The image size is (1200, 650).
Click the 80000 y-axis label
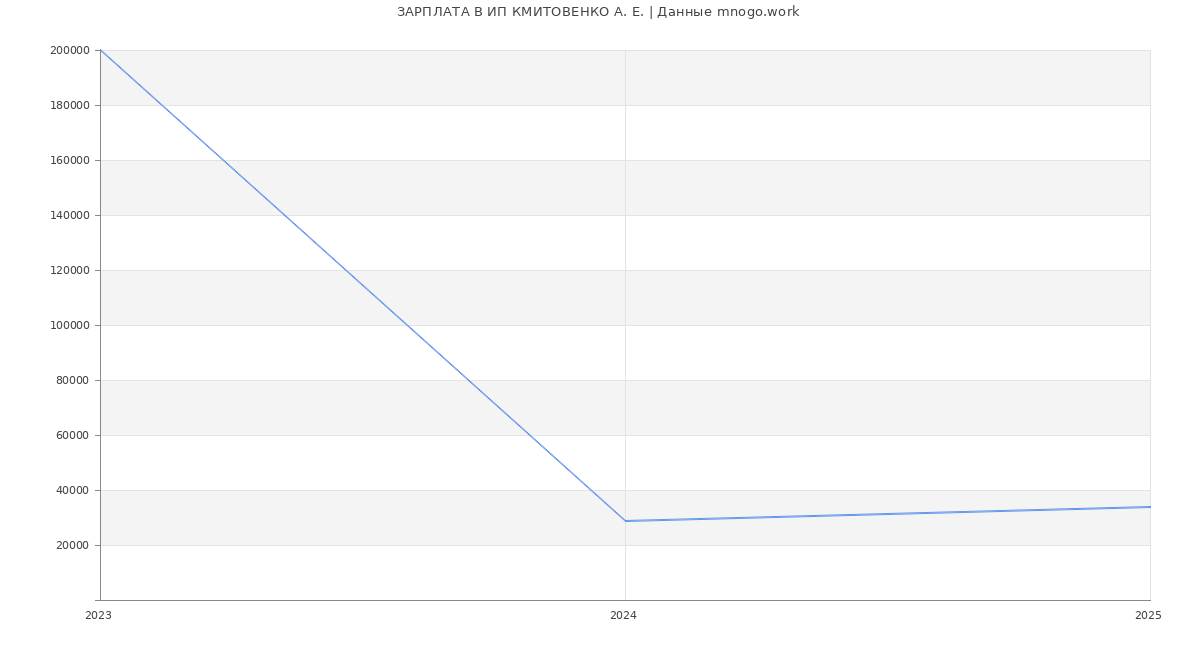coord(72,380)
